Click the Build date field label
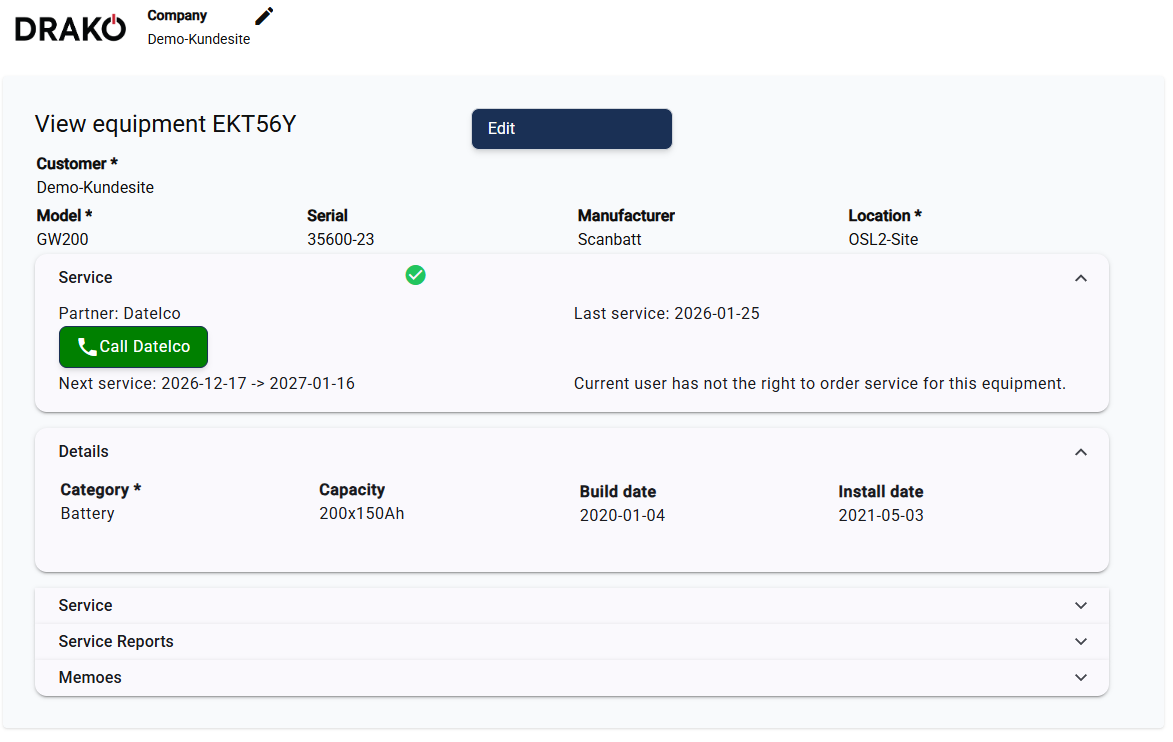1173x742 pixels. (x=618, y=491)
